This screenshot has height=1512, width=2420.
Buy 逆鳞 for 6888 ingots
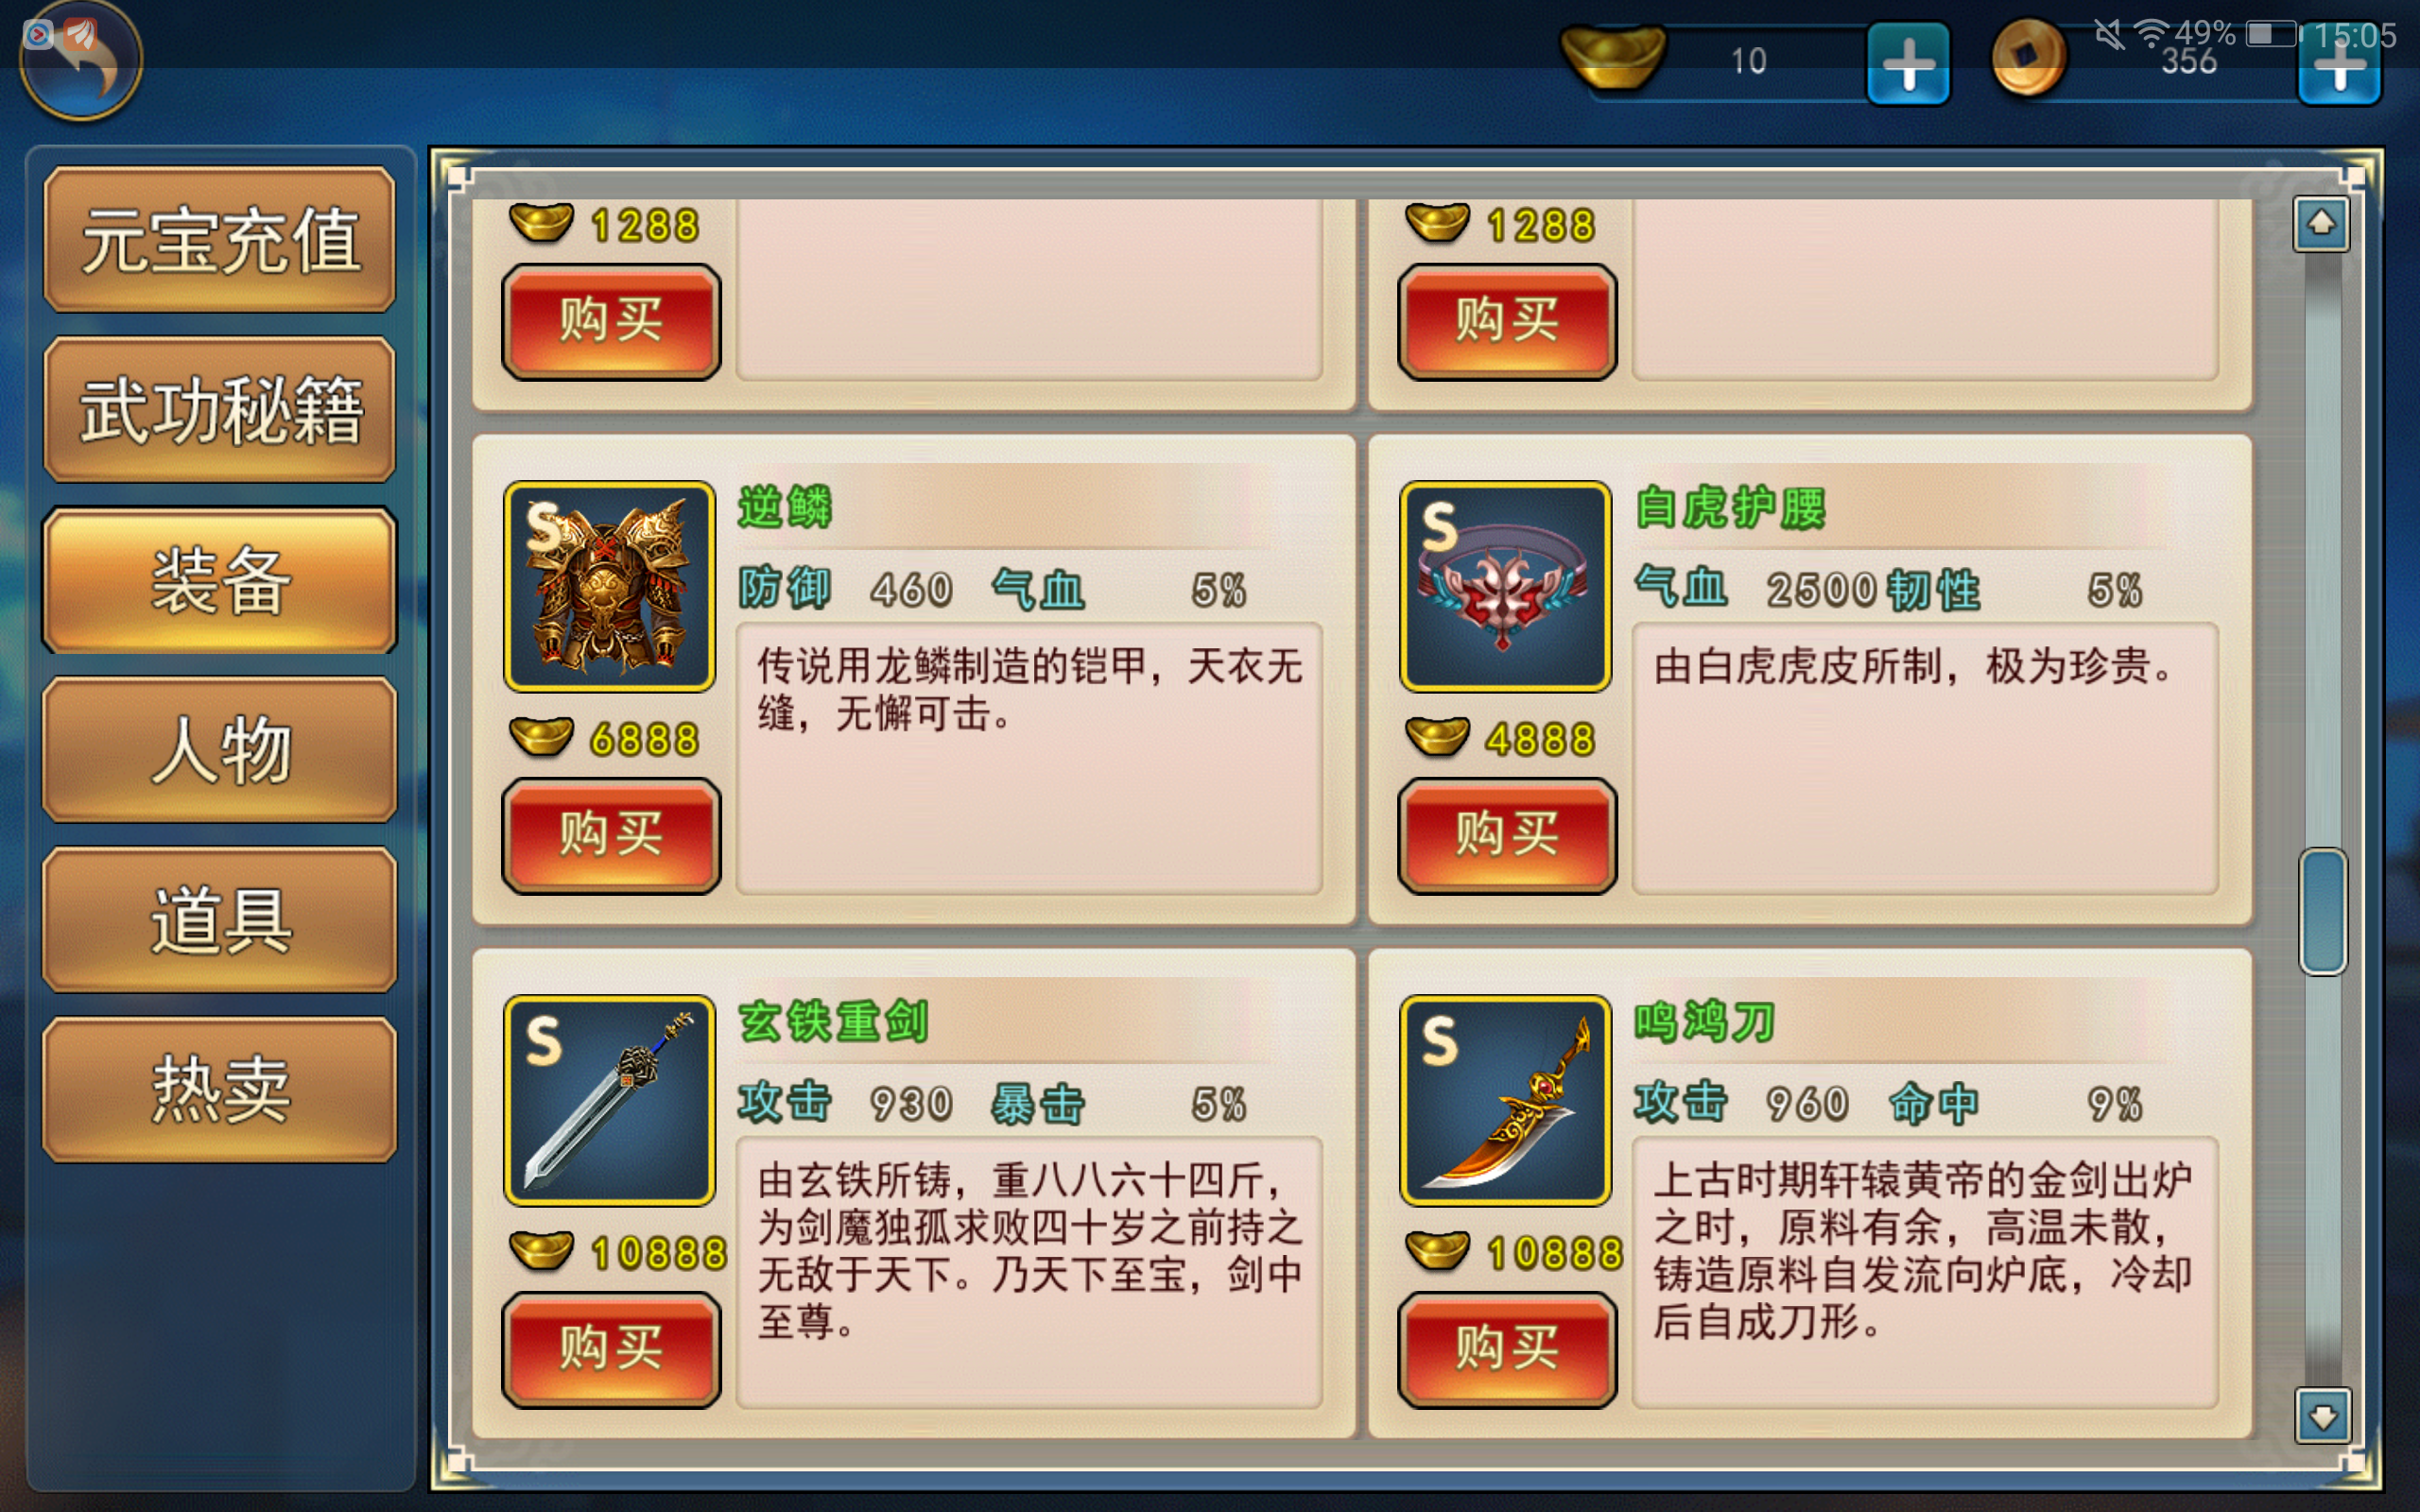611,835
